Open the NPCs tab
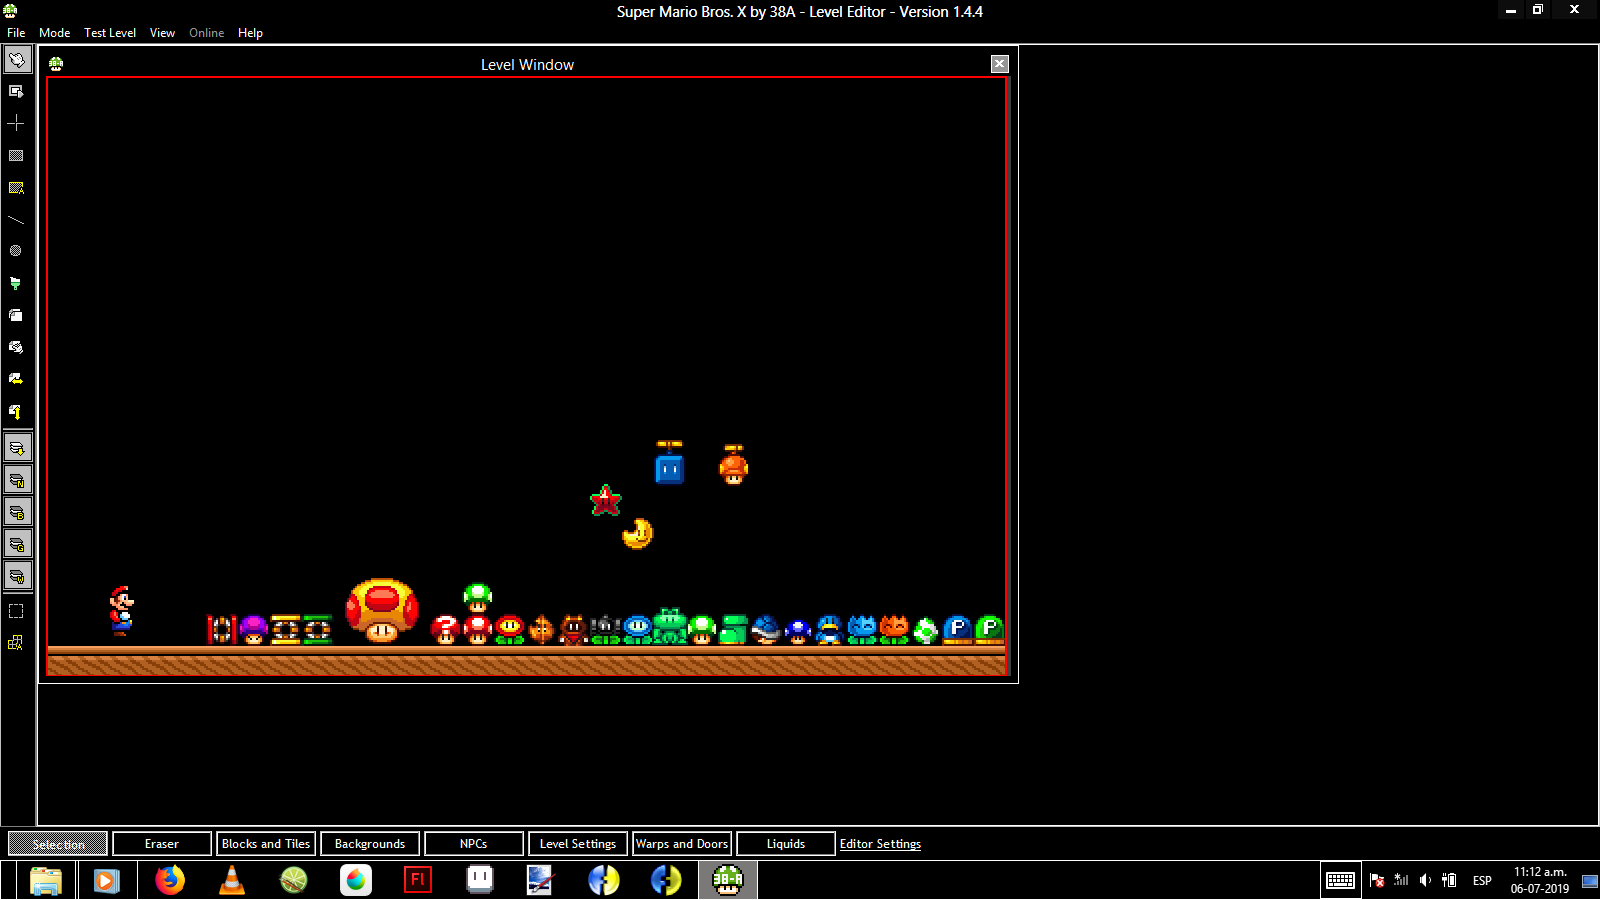 pos(474,844)
